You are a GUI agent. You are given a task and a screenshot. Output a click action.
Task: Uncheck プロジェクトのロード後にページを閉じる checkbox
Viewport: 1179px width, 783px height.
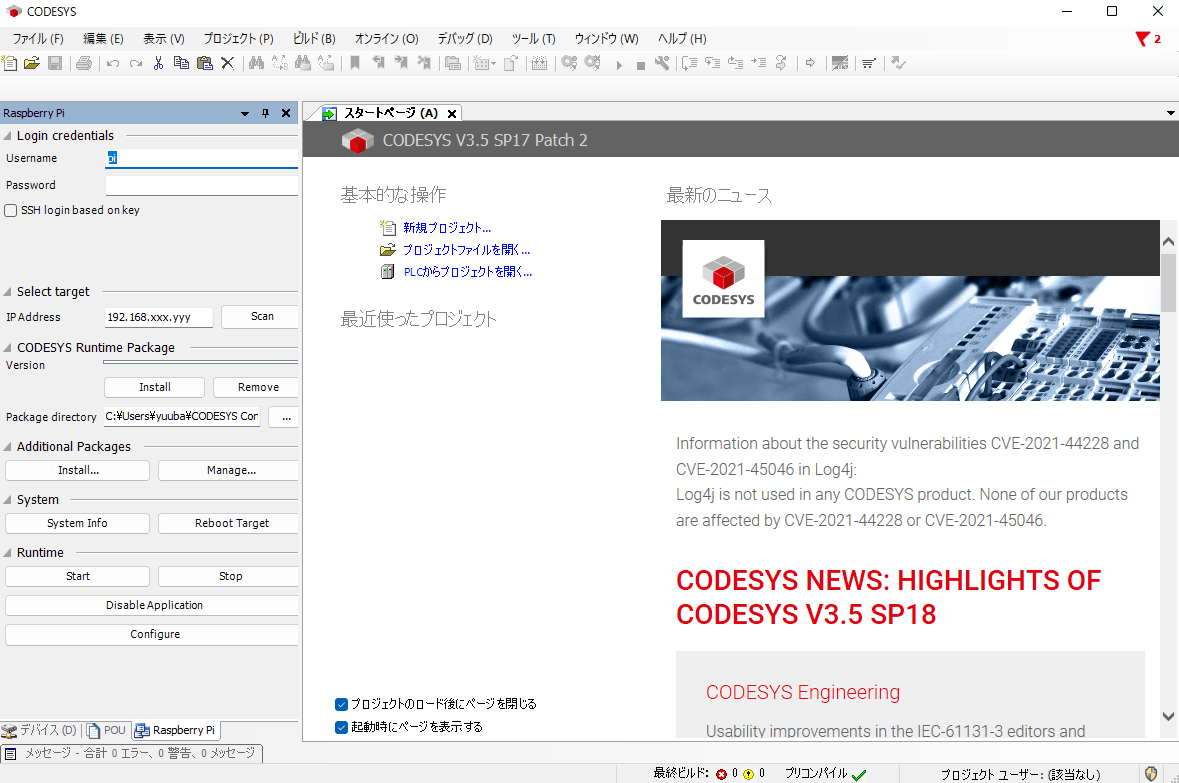point(341,704)
